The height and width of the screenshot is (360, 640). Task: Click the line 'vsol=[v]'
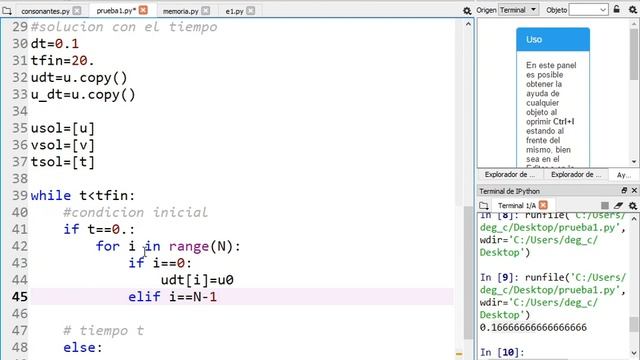63,145
